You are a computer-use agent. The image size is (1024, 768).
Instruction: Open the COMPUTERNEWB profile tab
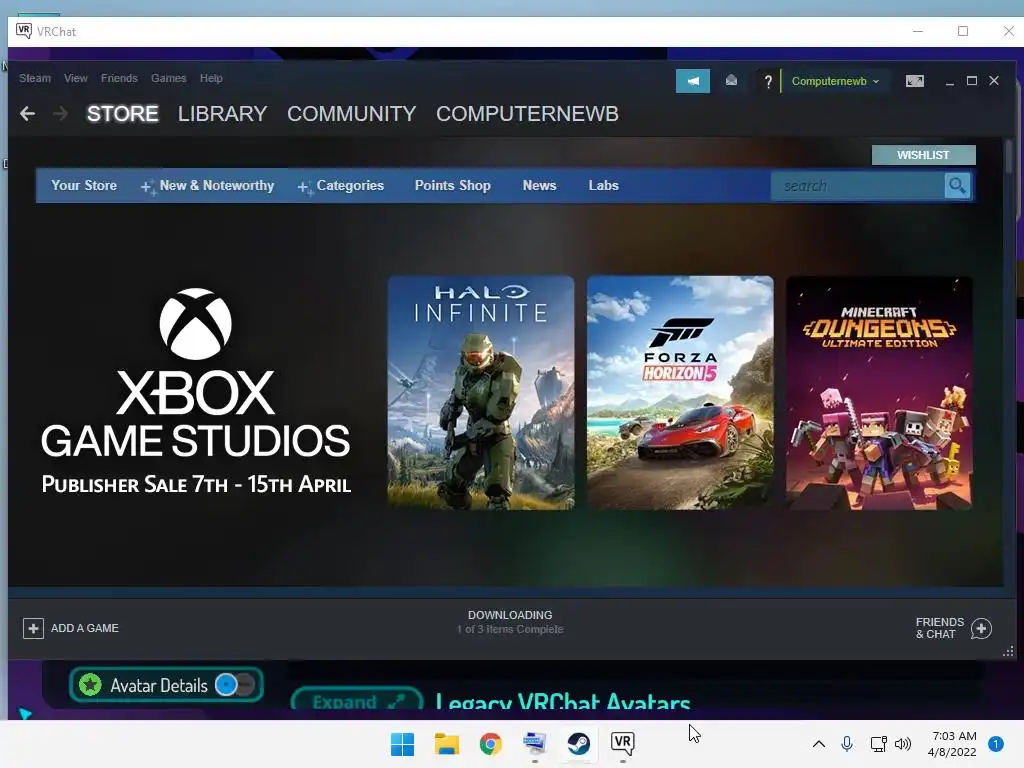(527, 114)
